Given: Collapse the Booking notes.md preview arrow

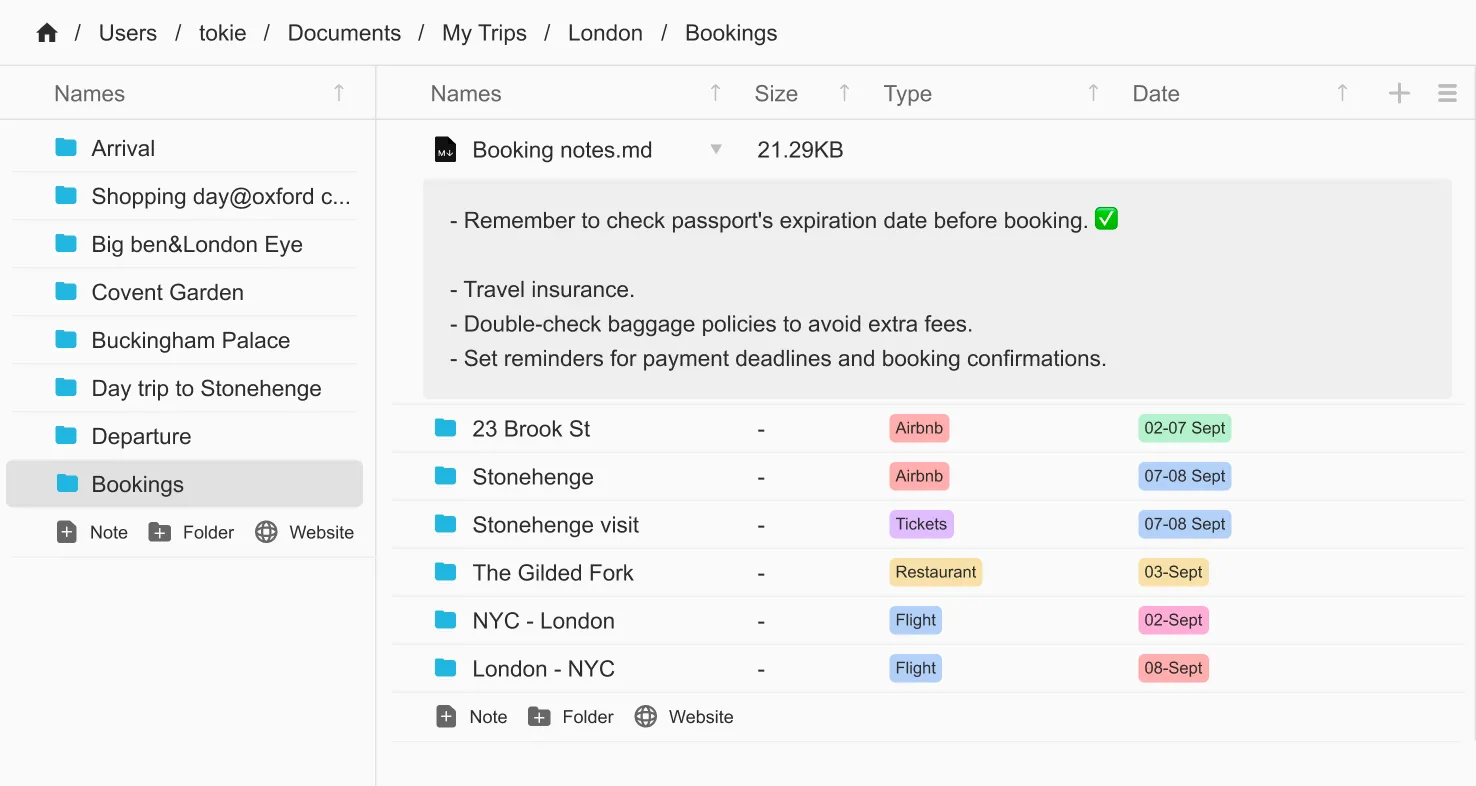Looking at the screenshot, I should [716, 150].
